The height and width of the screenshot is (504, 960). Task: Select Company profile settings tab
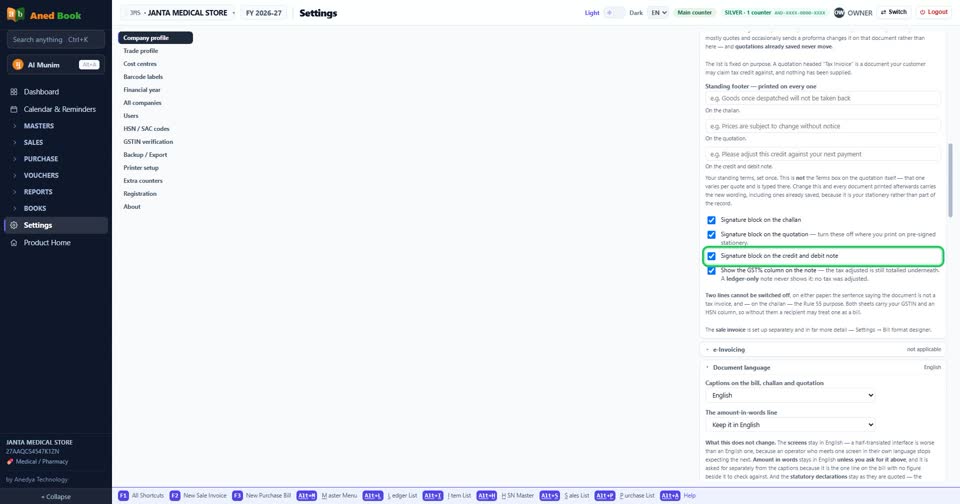(x=156, y=38)
